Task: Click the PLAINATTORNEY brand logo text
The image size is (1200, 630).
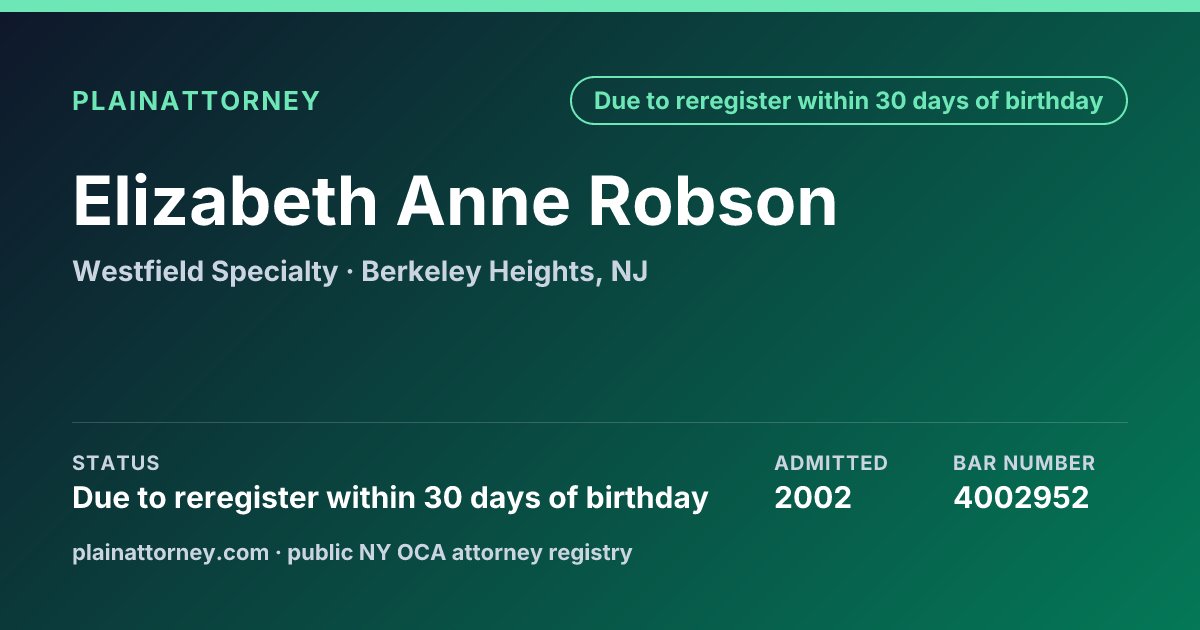Action: [x=196, y=101]
